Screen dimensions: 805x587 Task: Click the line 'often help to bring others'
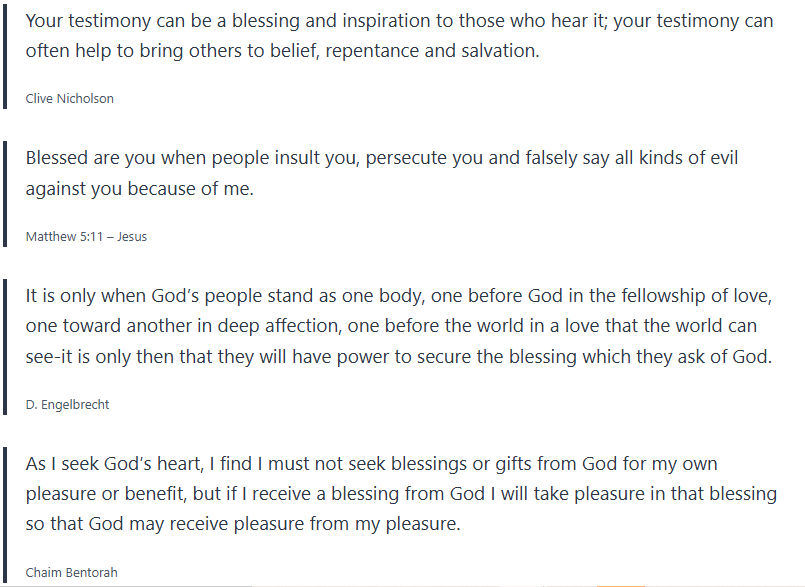282,51
